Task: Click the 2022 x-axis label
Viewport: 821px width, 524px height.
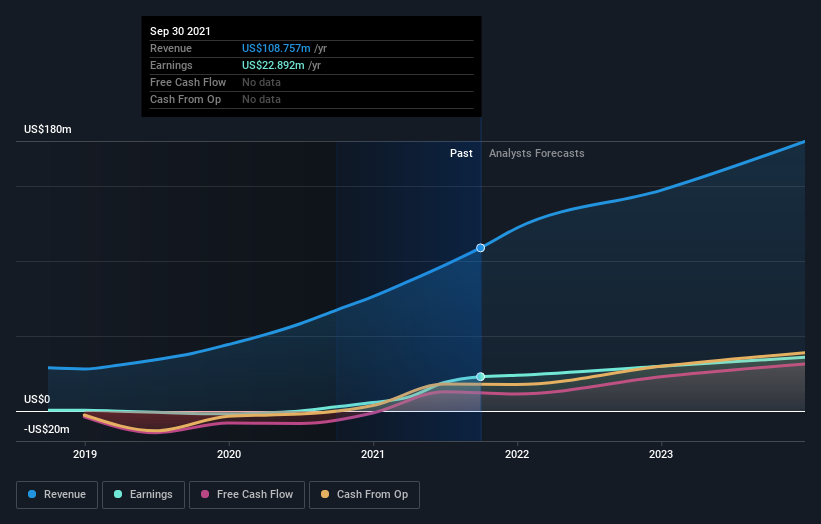Action: tap(517, 454)
